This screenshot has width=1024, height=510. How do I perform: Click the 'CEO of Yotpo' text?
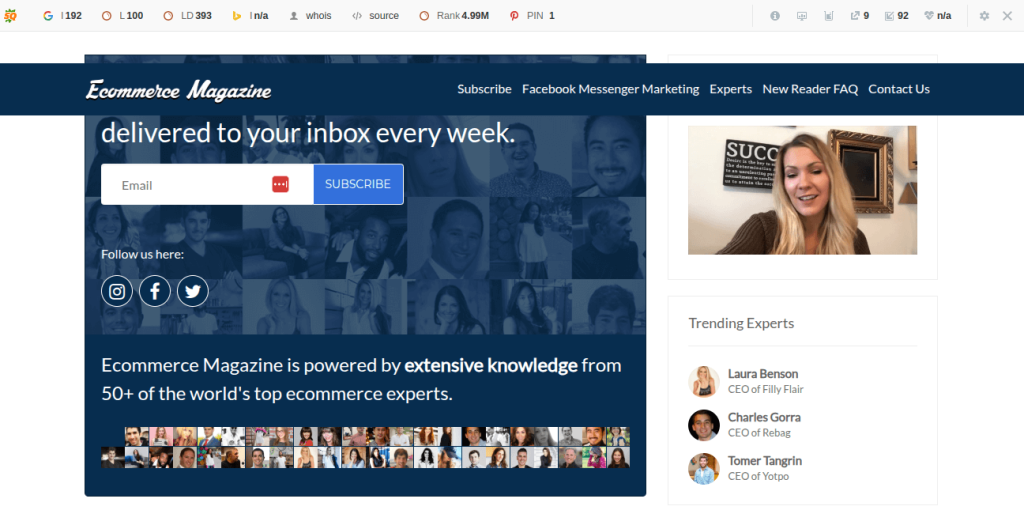pyautogui.click(x=759, y=477)
